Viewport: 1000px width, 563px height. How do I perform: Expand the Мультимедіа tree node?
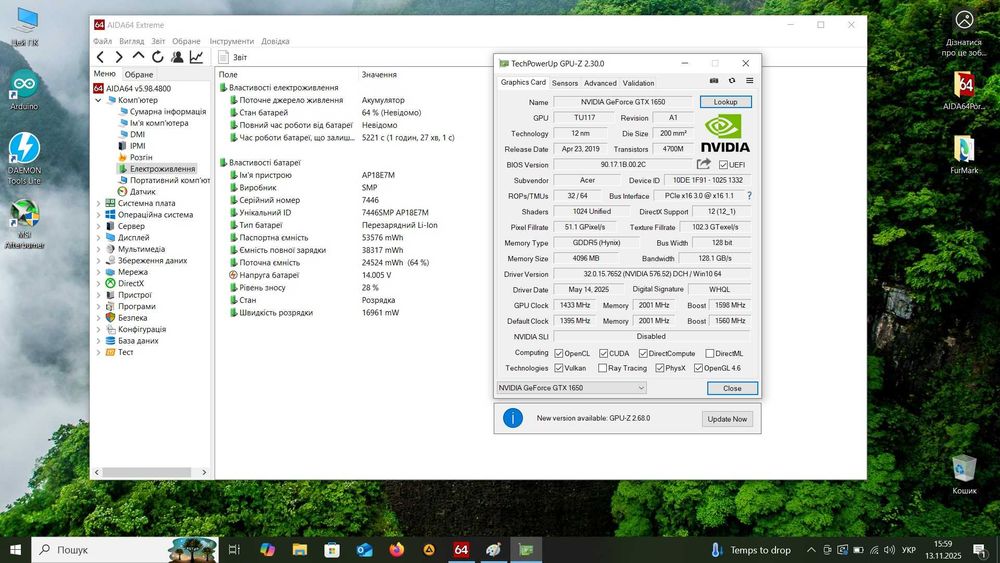point(98,249)
